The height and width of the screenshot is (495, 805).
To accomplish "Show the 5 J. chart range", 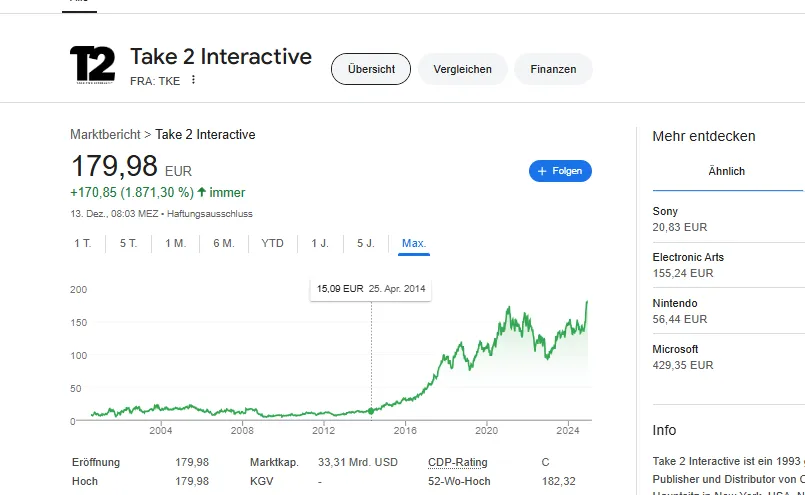I will point(366,243).
